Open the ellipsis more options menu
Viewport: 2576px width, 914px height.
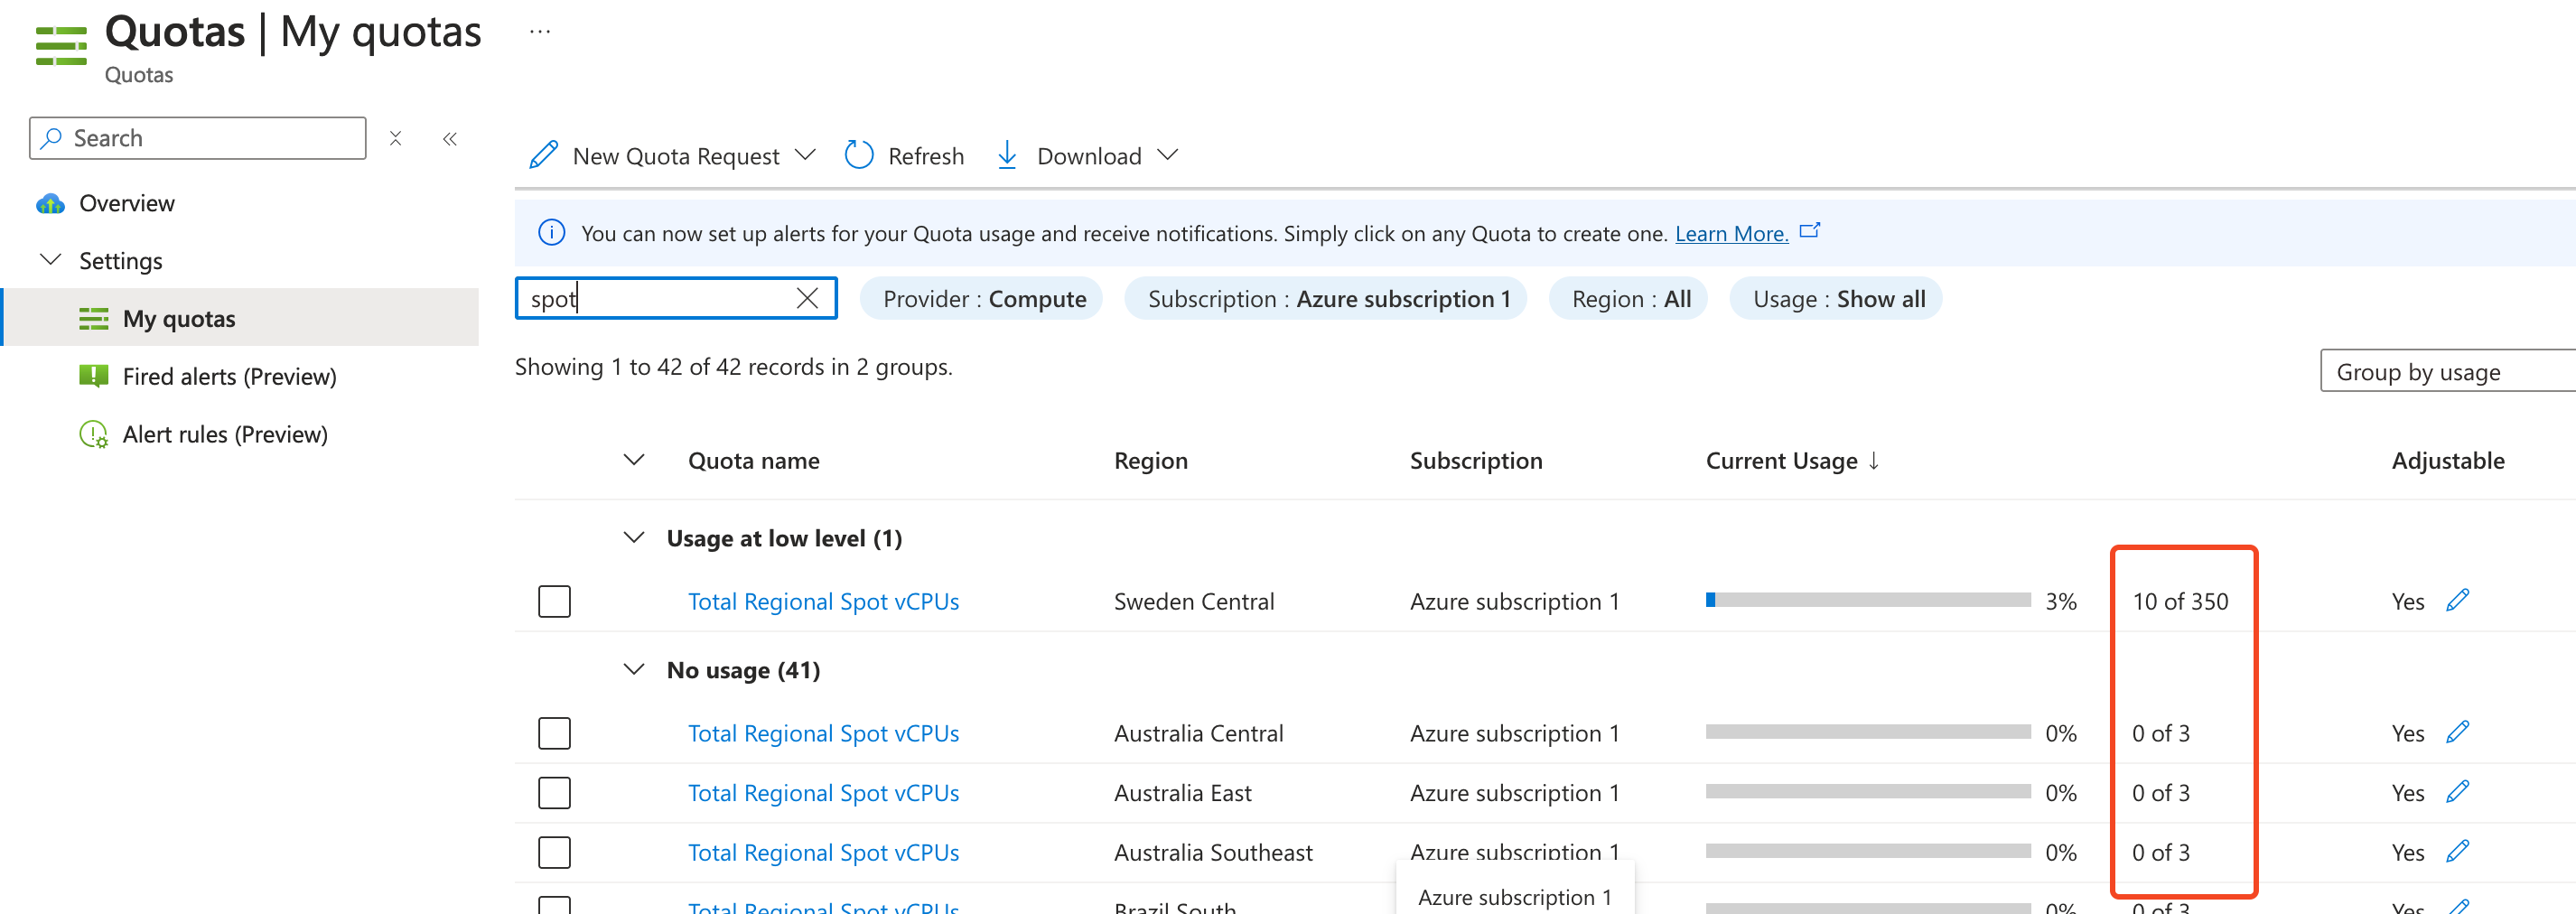[x=540, y=31]
